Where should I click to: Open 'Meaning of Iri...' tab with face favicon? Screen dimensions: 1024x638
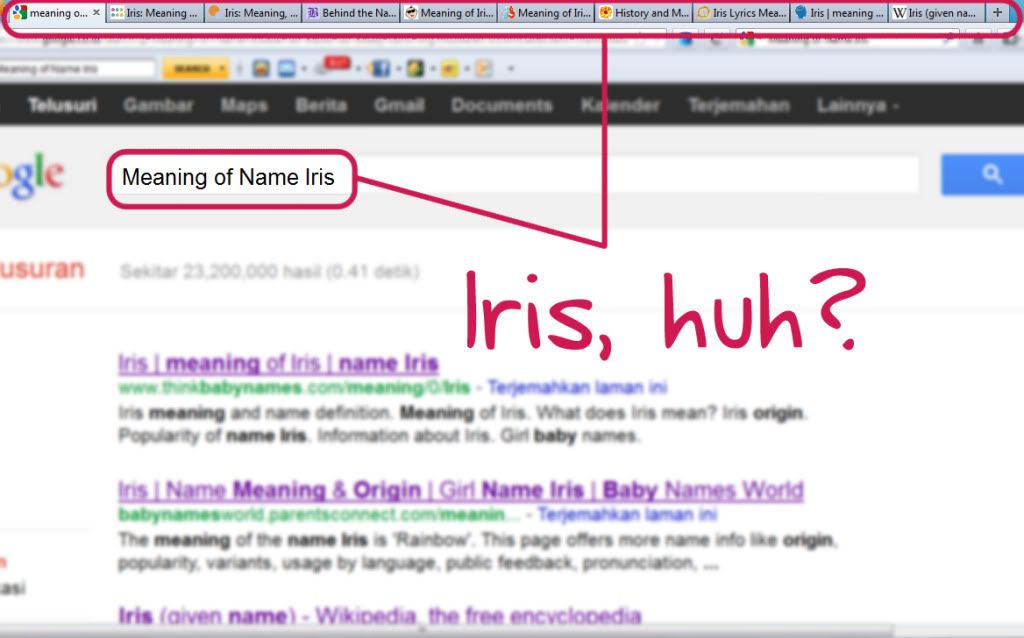tap(449, 12)
